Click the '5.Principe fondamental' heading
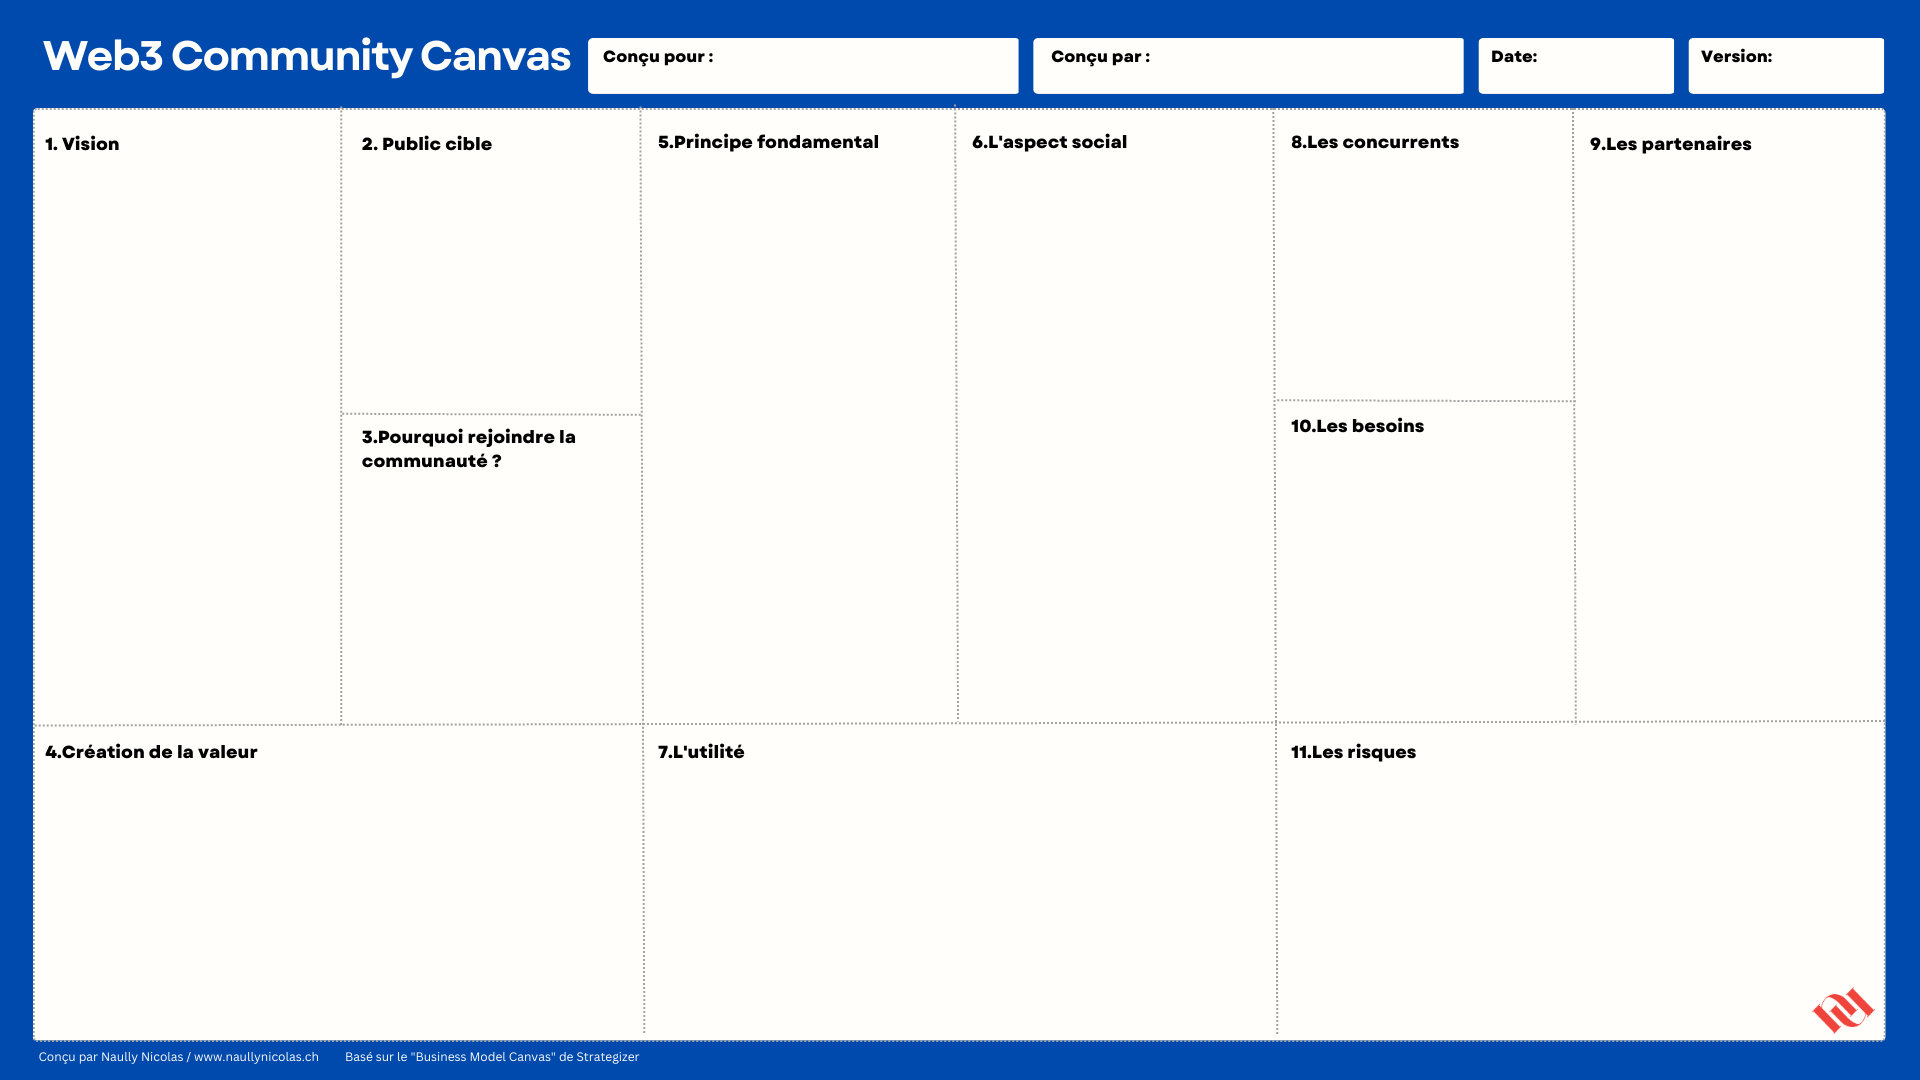The image size is (1920, 1080). click(767, 142)
